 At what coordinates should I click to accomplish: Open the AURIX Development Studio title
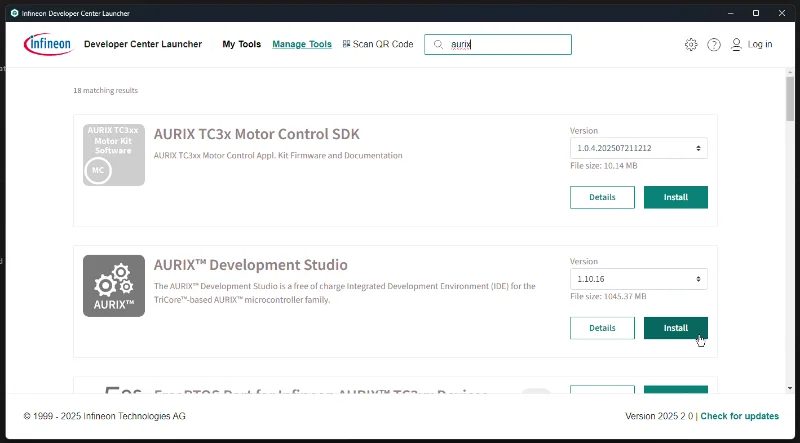coord(250,265)
